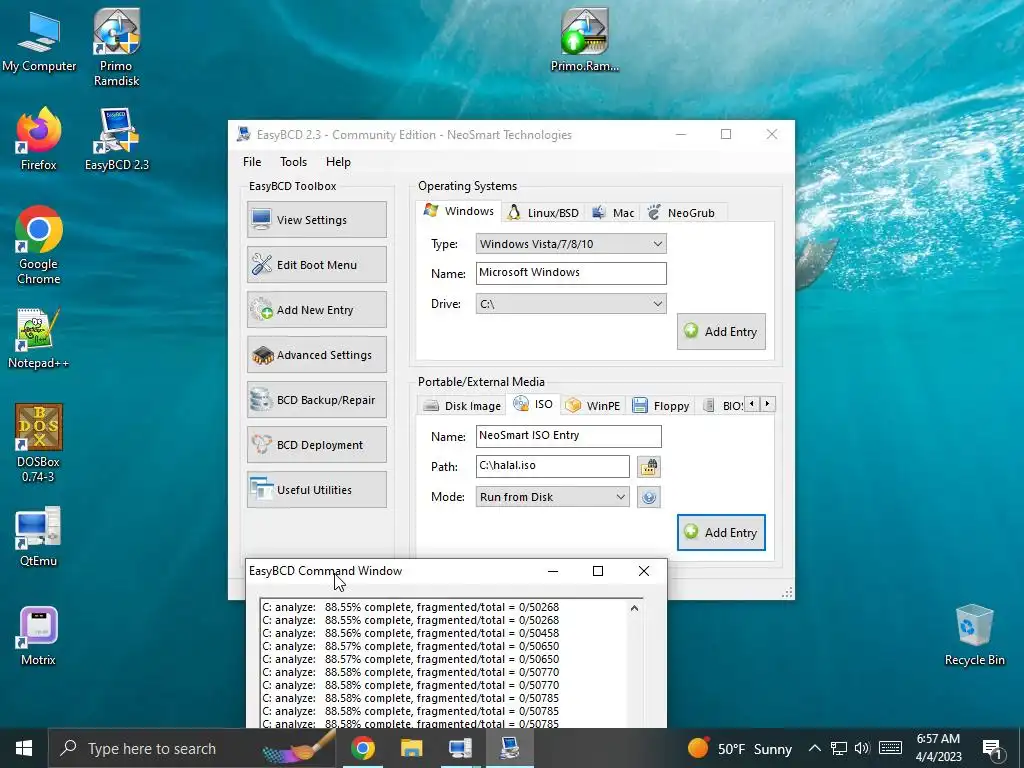Select DOSBox 0.74-3 desktop icon
1024x768 pixels.
(x=39, y=443)
